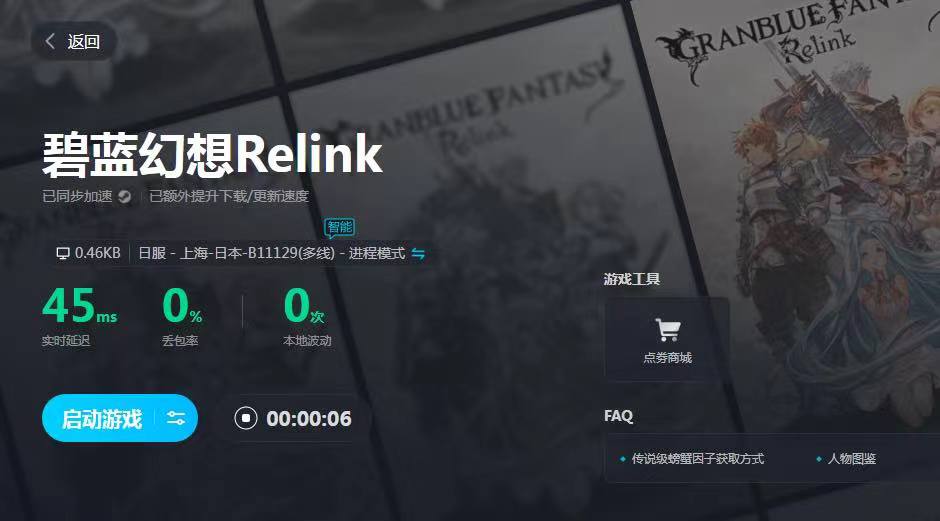Go back using the 返回 button
Image resolution: width=940 pixels, height=521 pixels.
pos(74,41)
